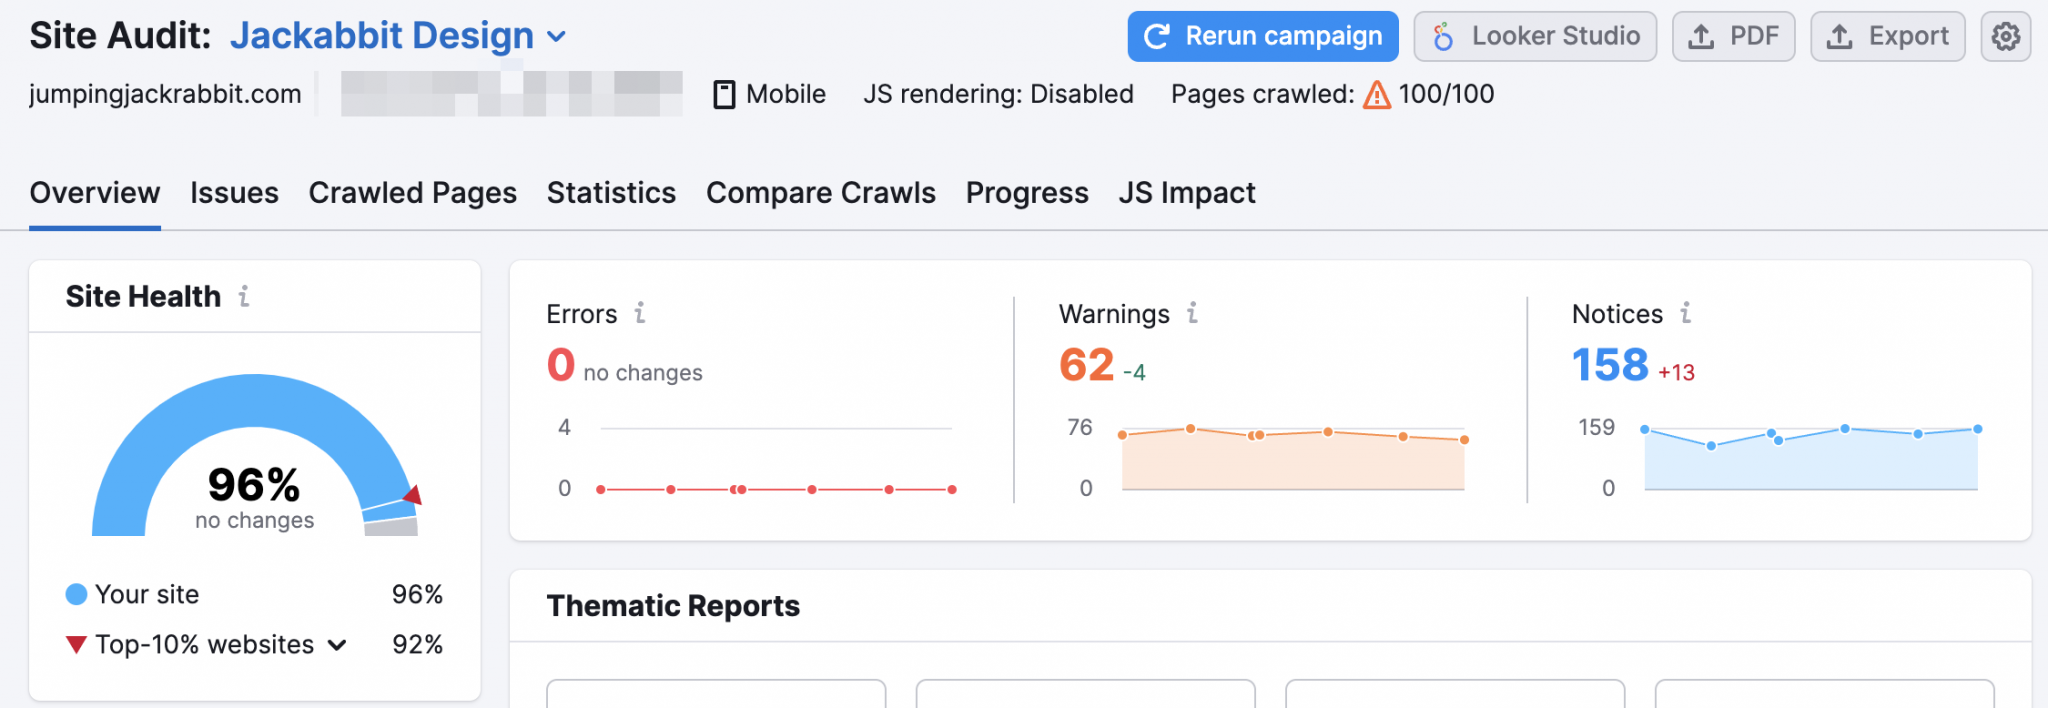The height and width of the screenshot is (708, 2048).
Task: Click the Errors info icon
Action: click(639, 313)
